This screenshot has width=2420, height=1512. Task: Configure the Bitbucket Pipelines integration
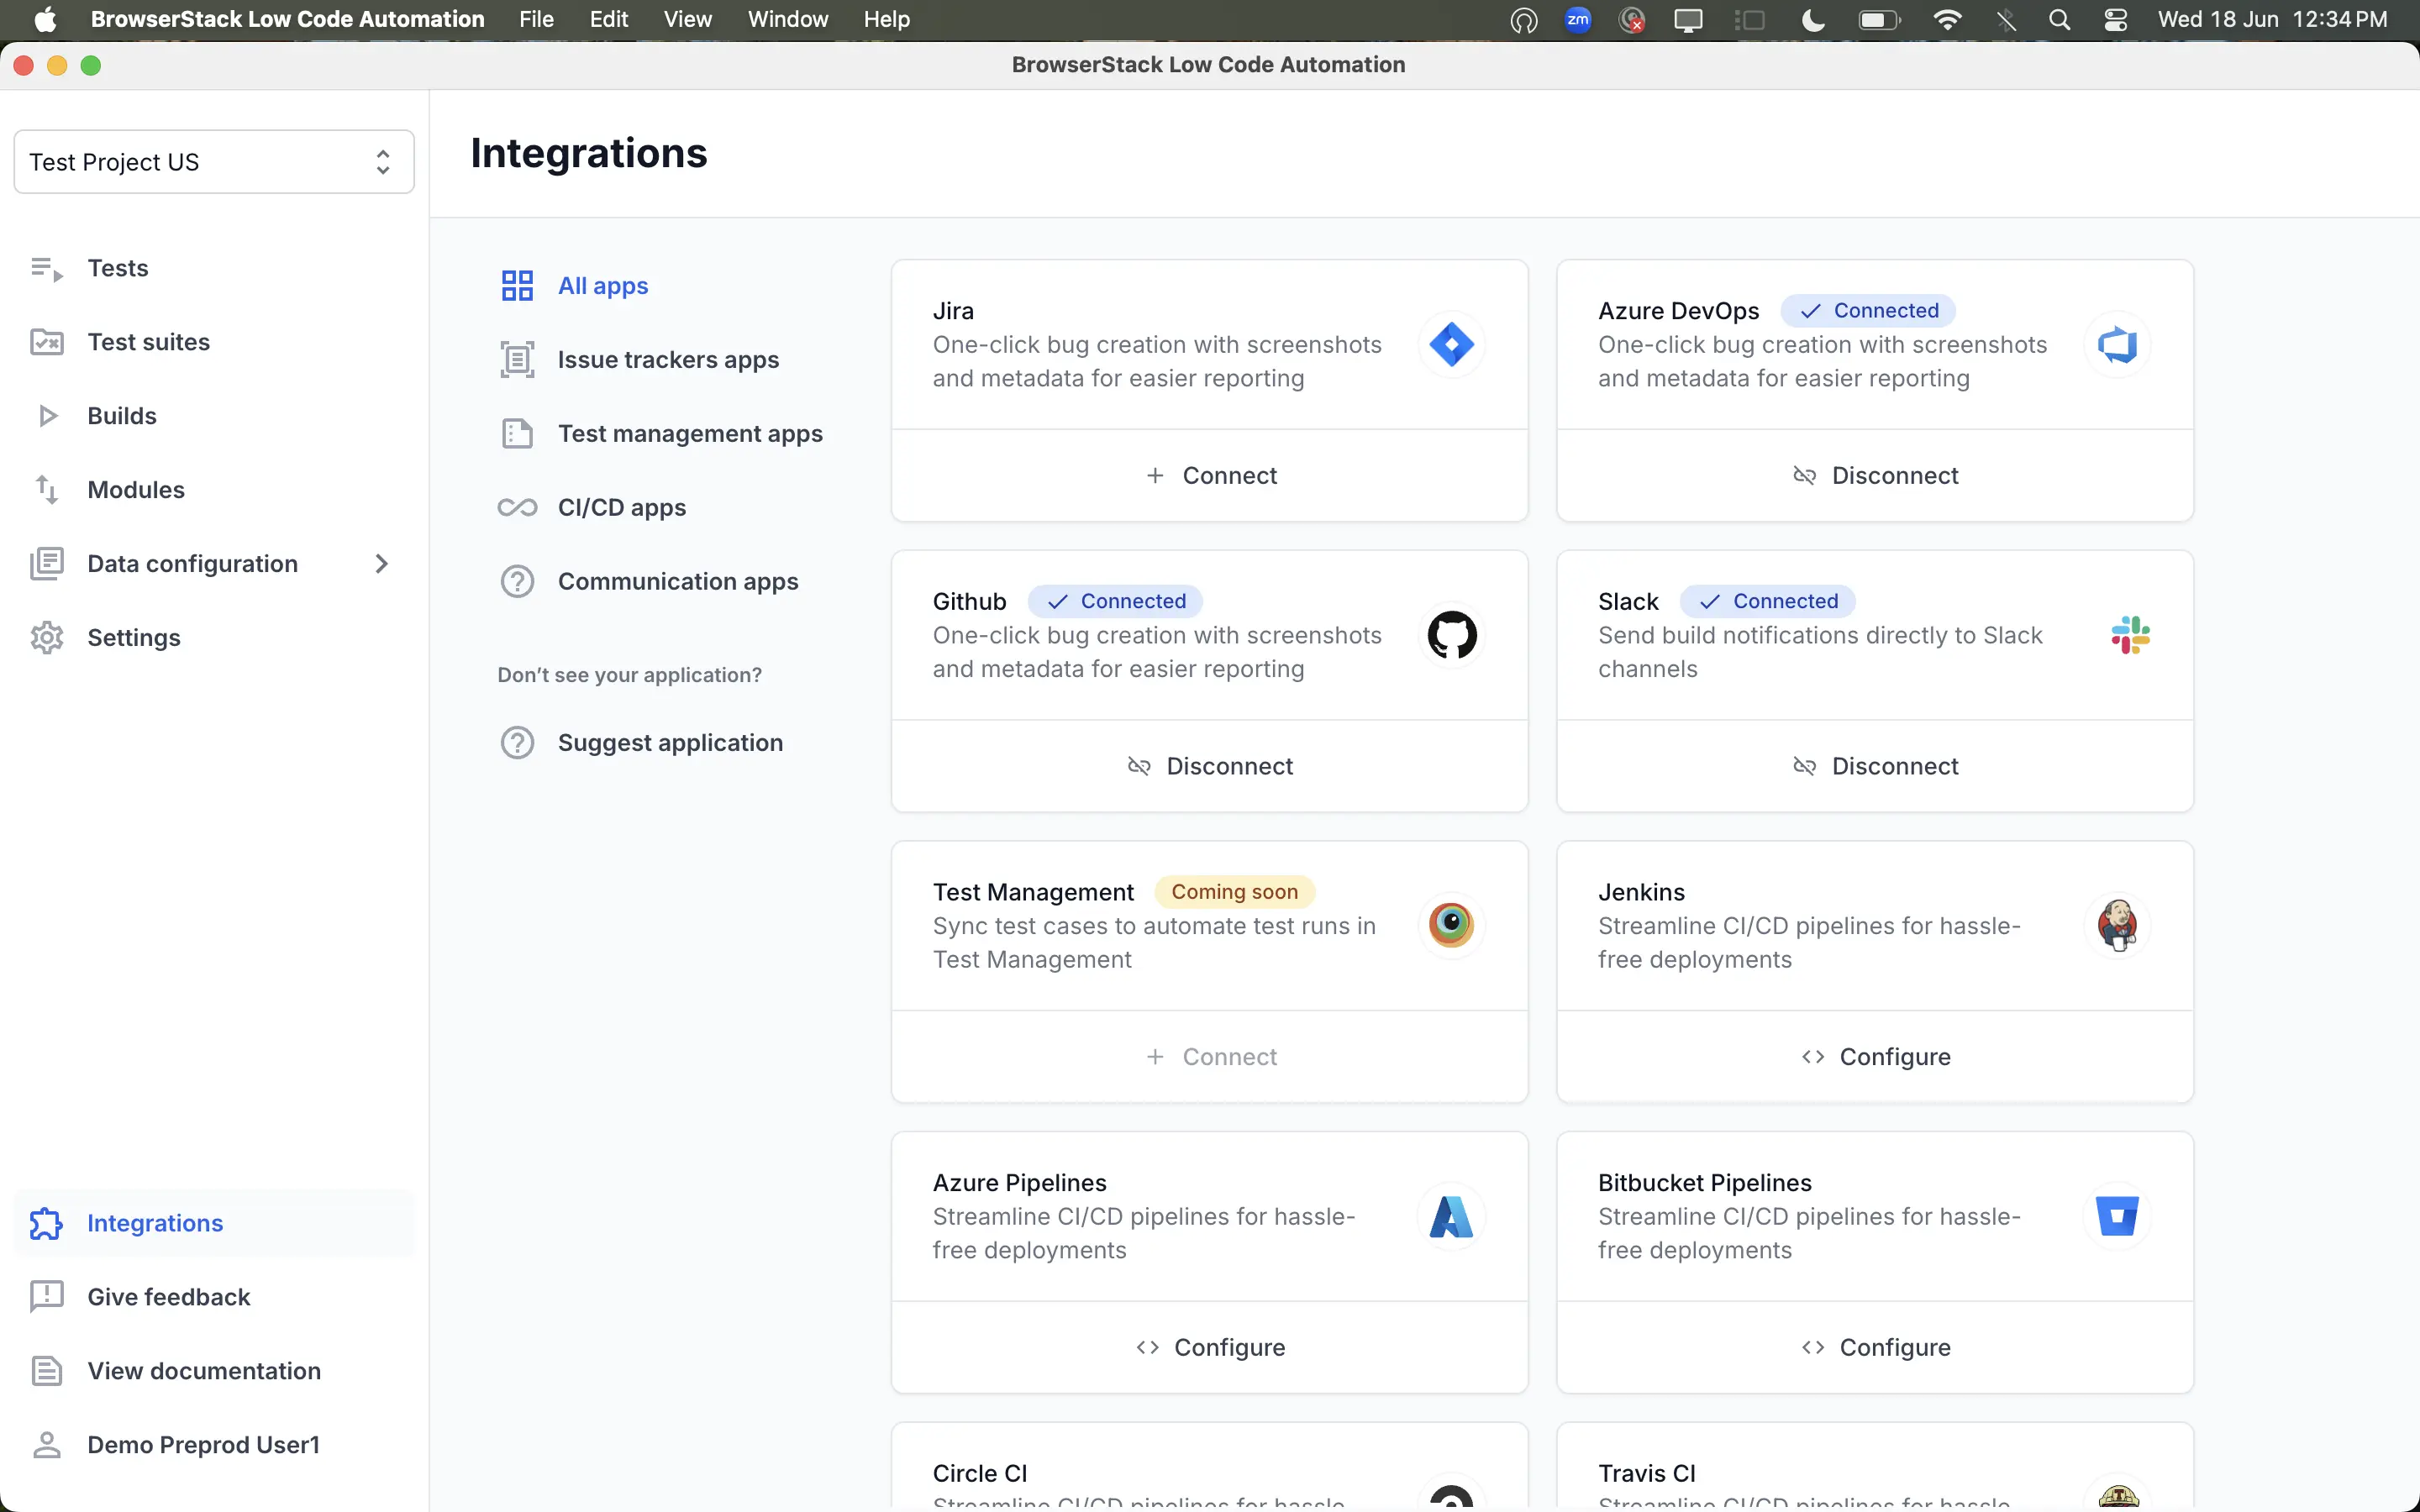coord(1875,1348)
